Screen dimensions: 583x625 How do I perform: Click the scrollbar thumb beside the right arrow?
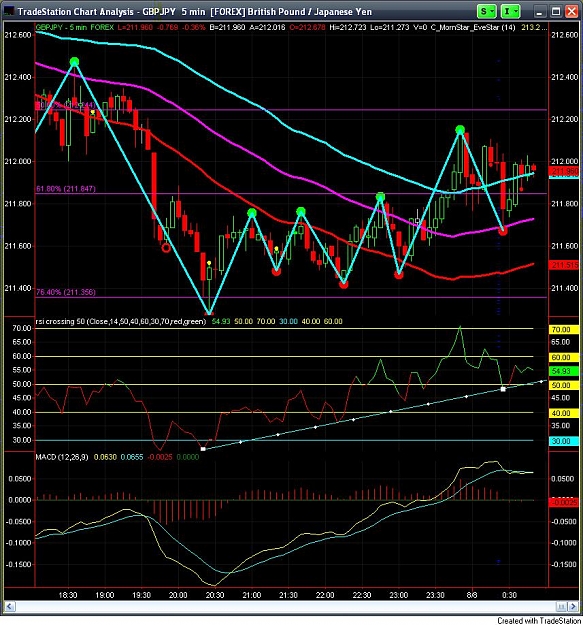click(x=562, y=607)
